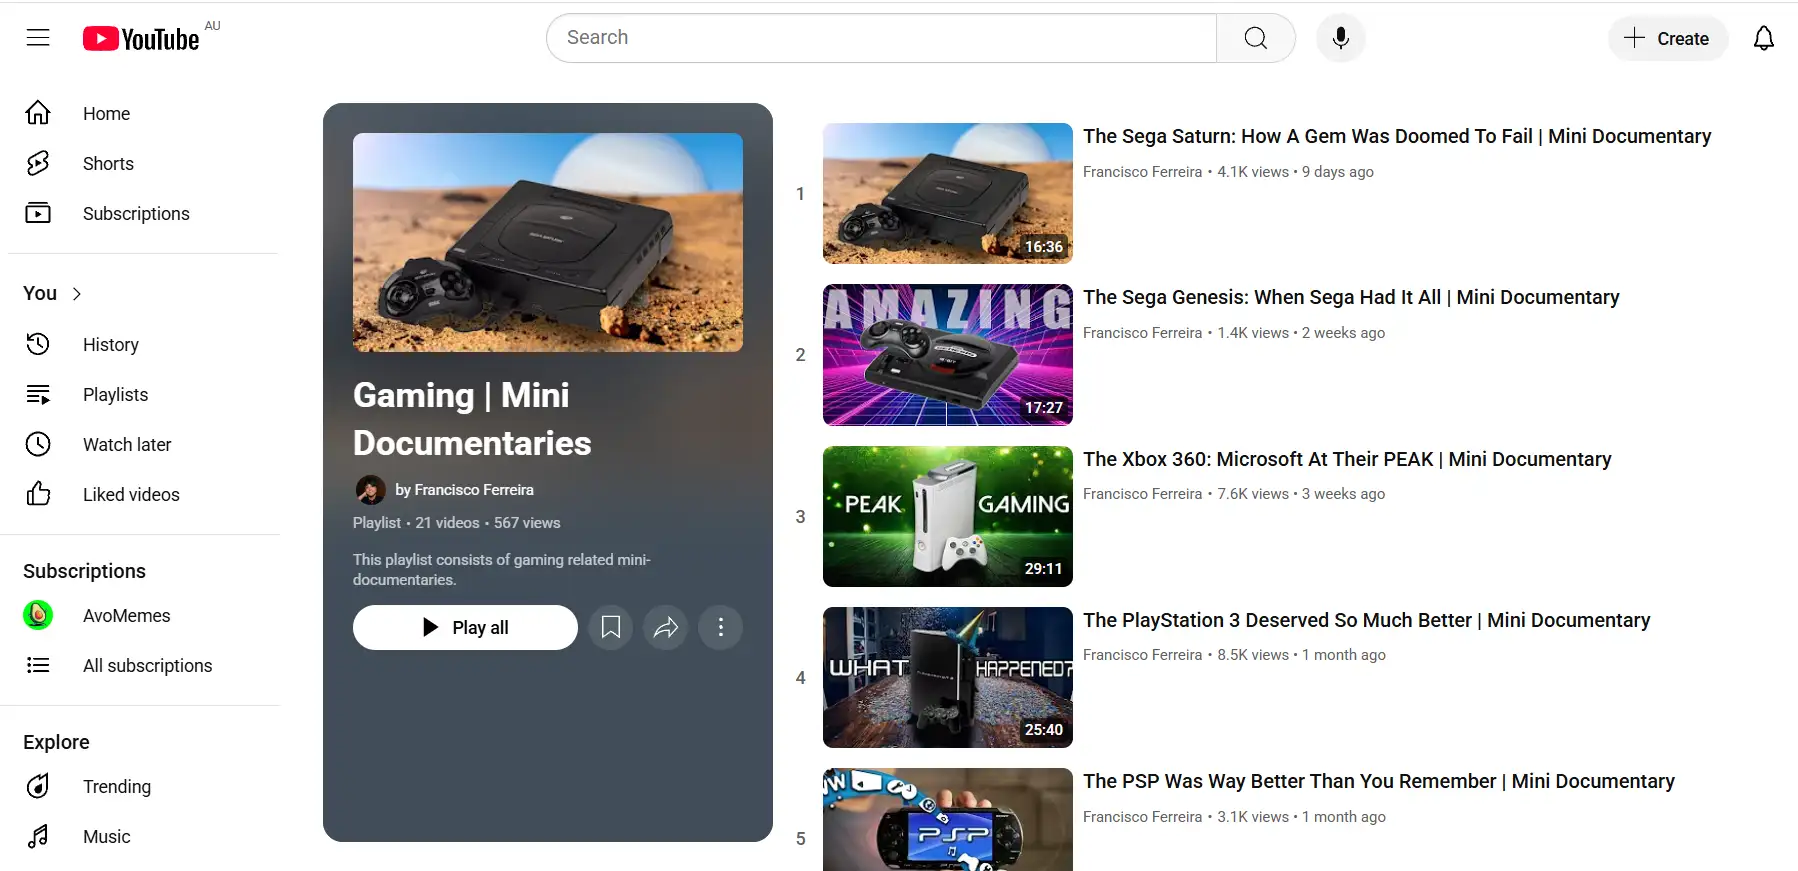The height and width of the screenshot is (871, 1798).
Task: Open PSP video title
Action: [1379, 781]
